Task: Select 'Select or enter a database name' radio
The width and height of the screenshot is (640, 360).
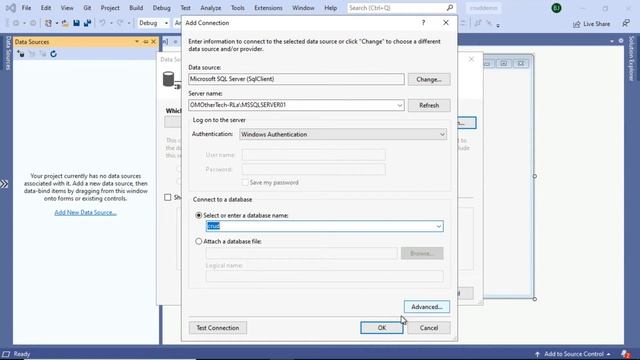Action: (x=199, y=215)
